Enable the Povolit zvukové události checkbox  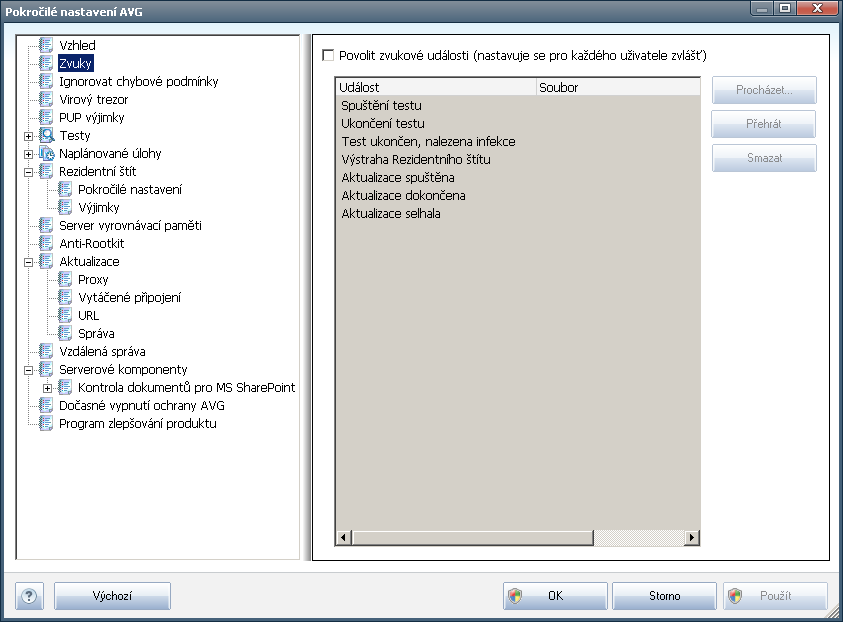coord(328,55)
